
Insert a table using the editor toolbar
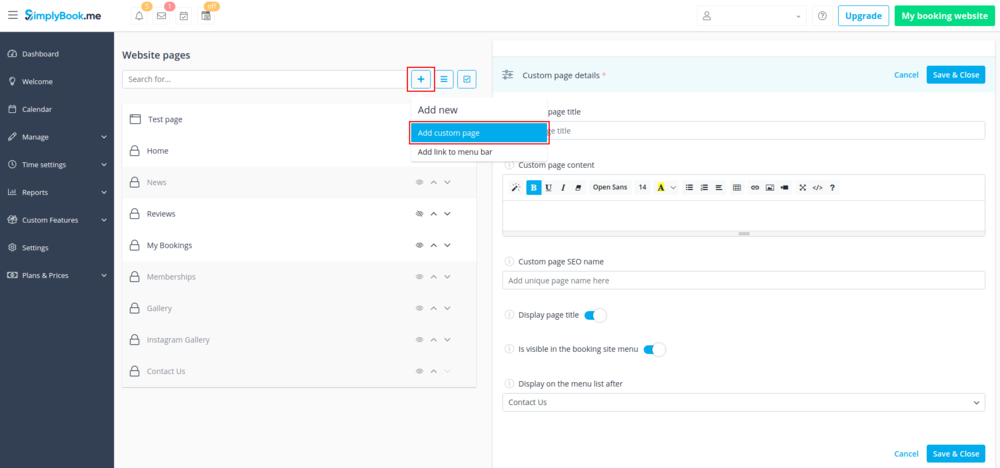pos(737,187)
